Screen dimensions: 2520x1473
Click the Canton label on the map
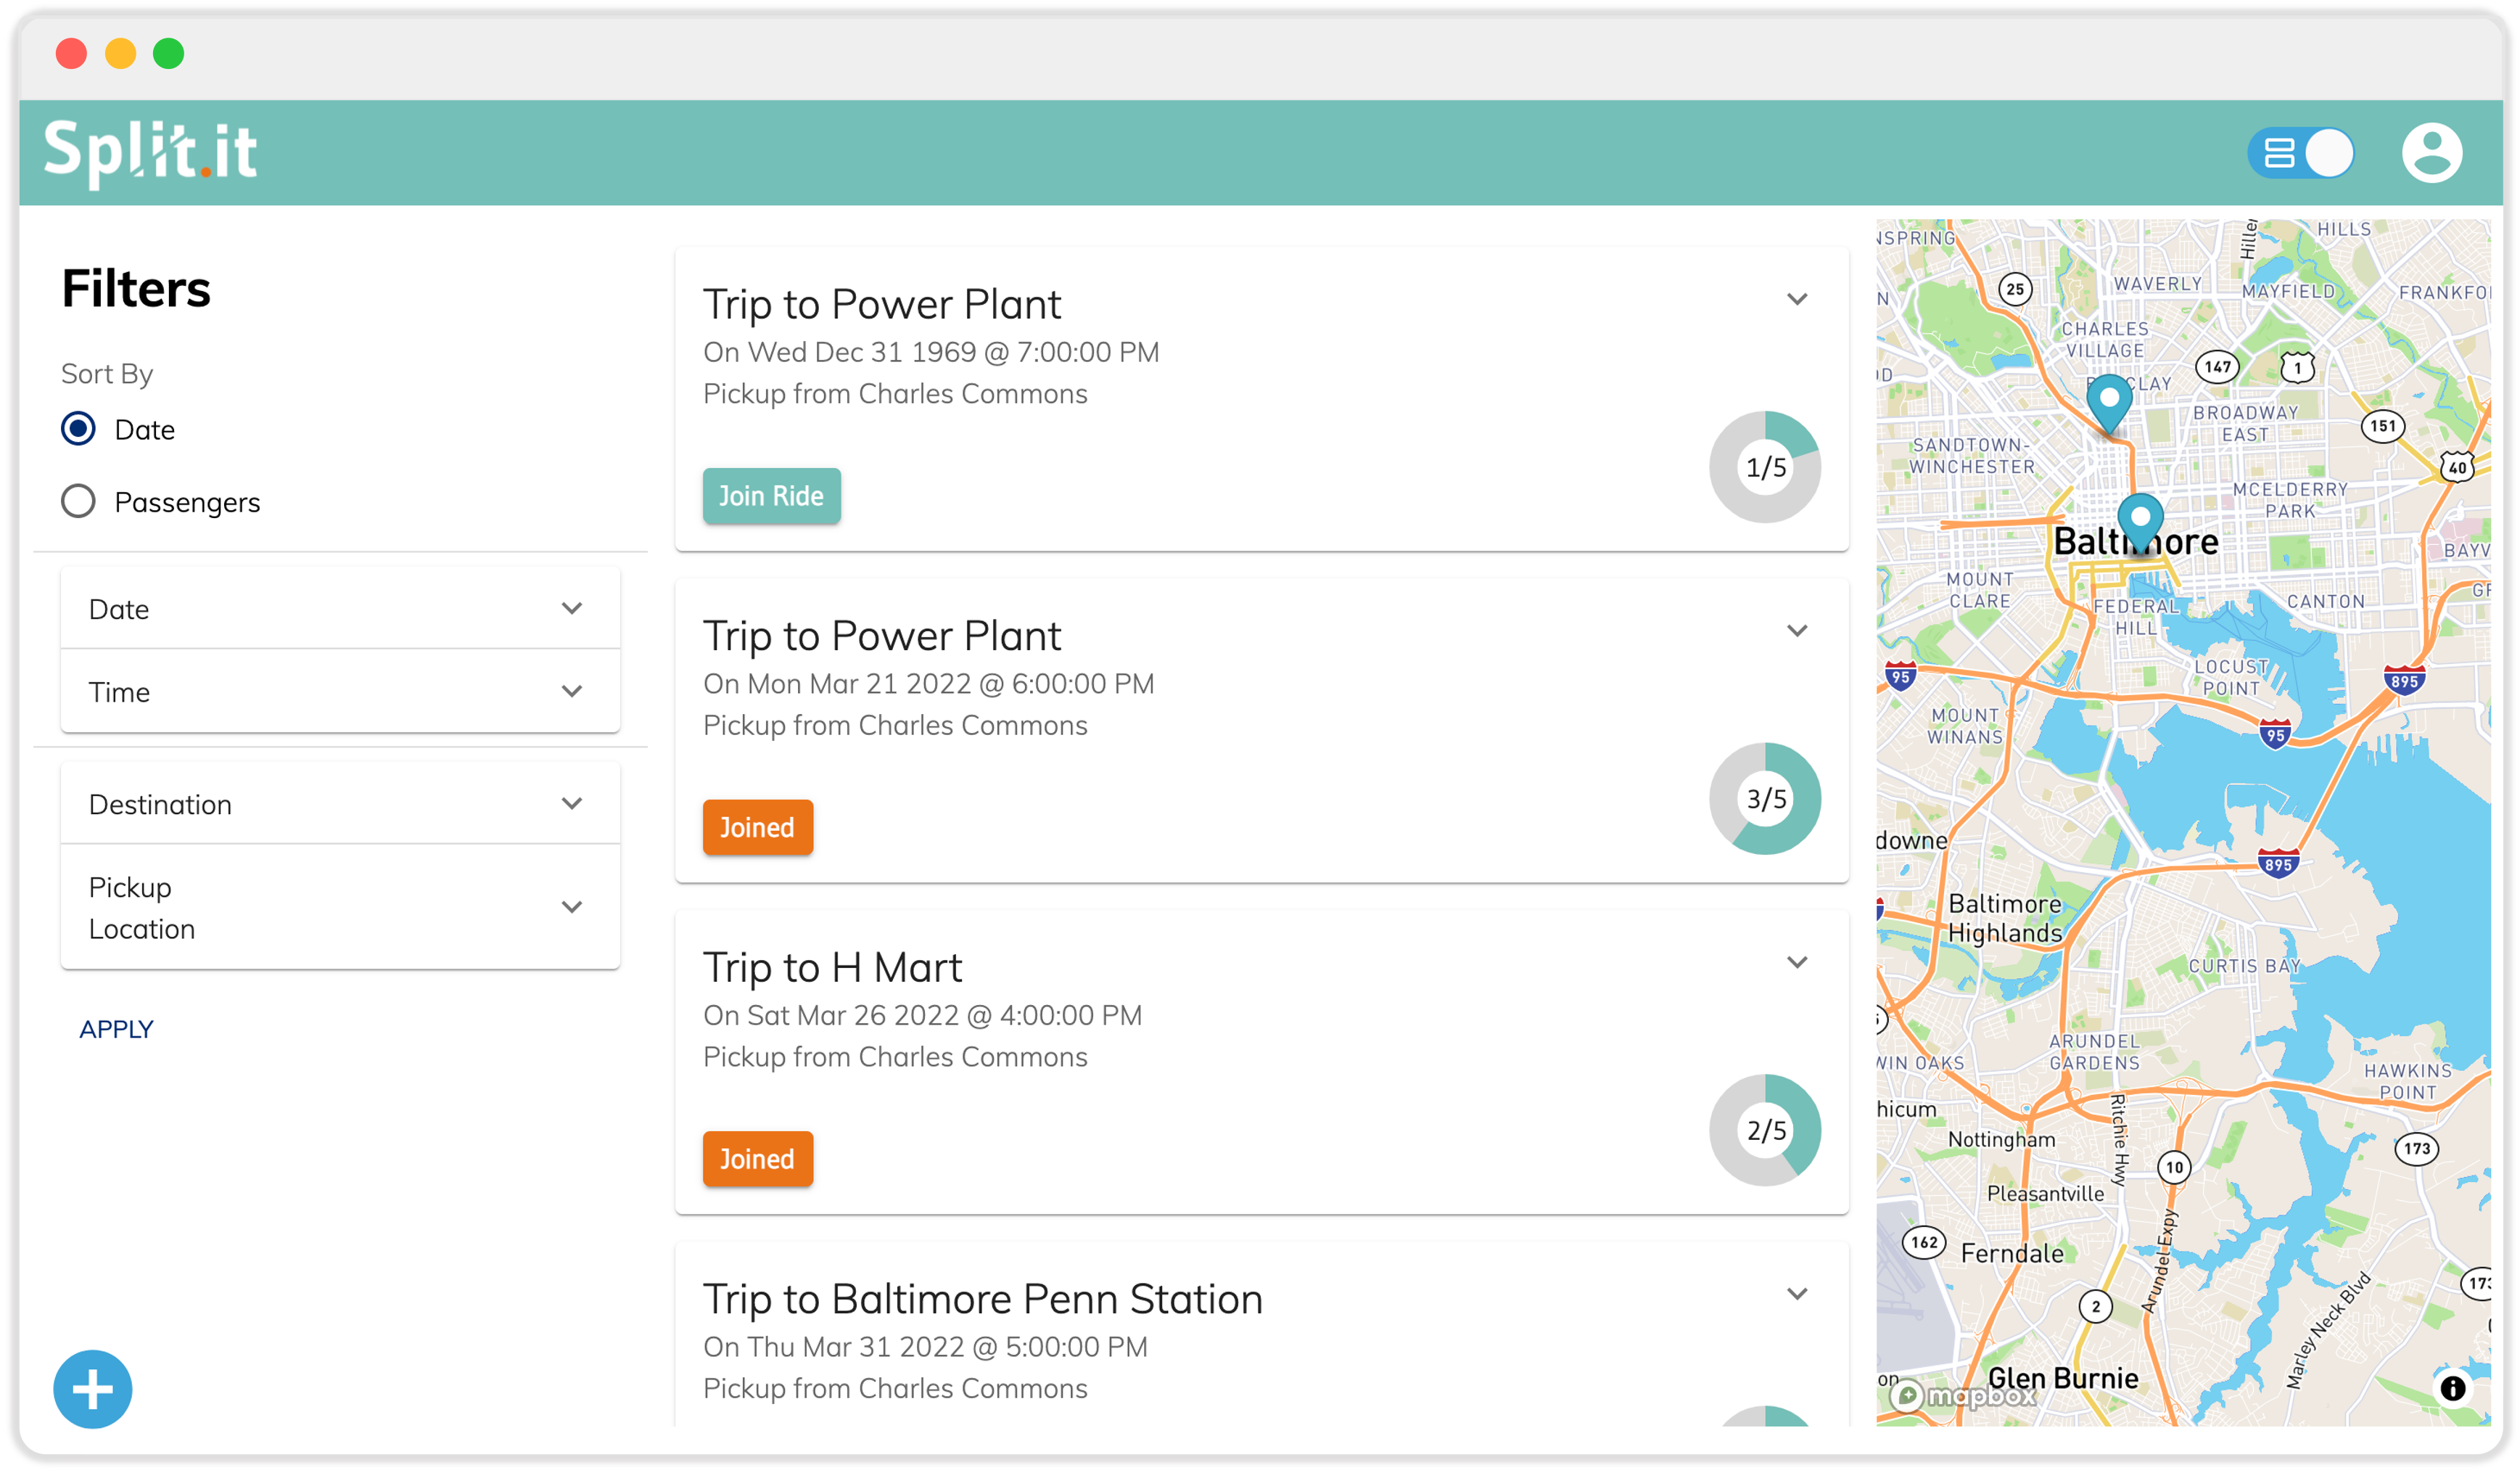pyautogui.click(x=2325, y=601)
